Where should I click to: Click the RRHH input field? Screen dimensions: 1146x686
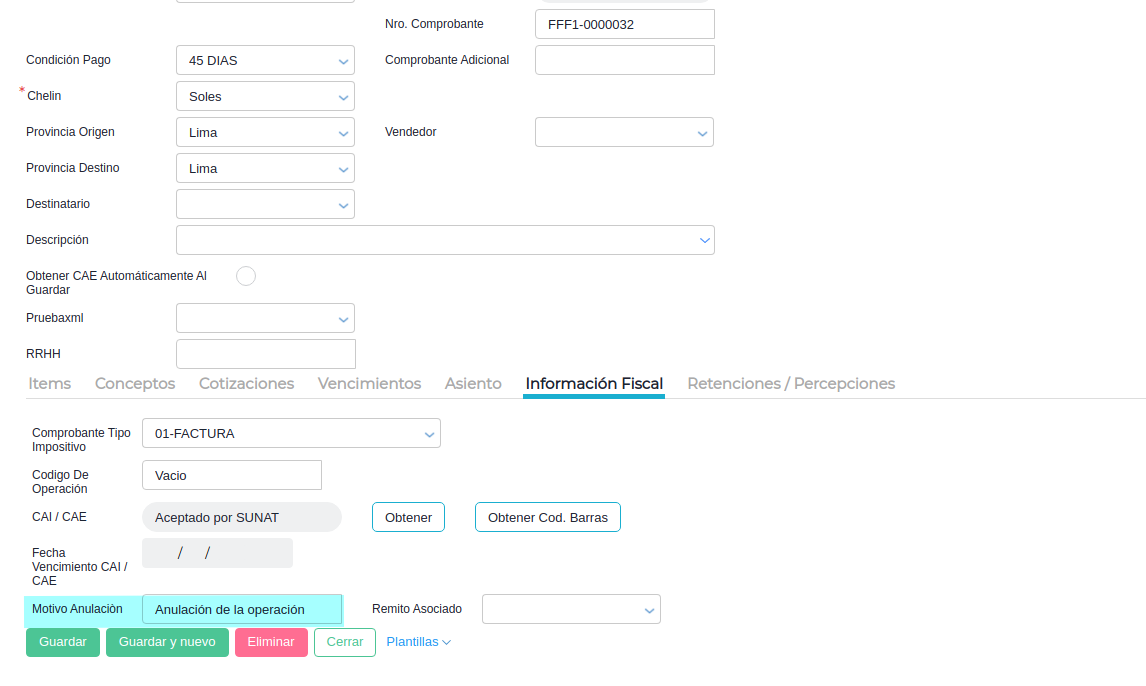click(265, 354)
